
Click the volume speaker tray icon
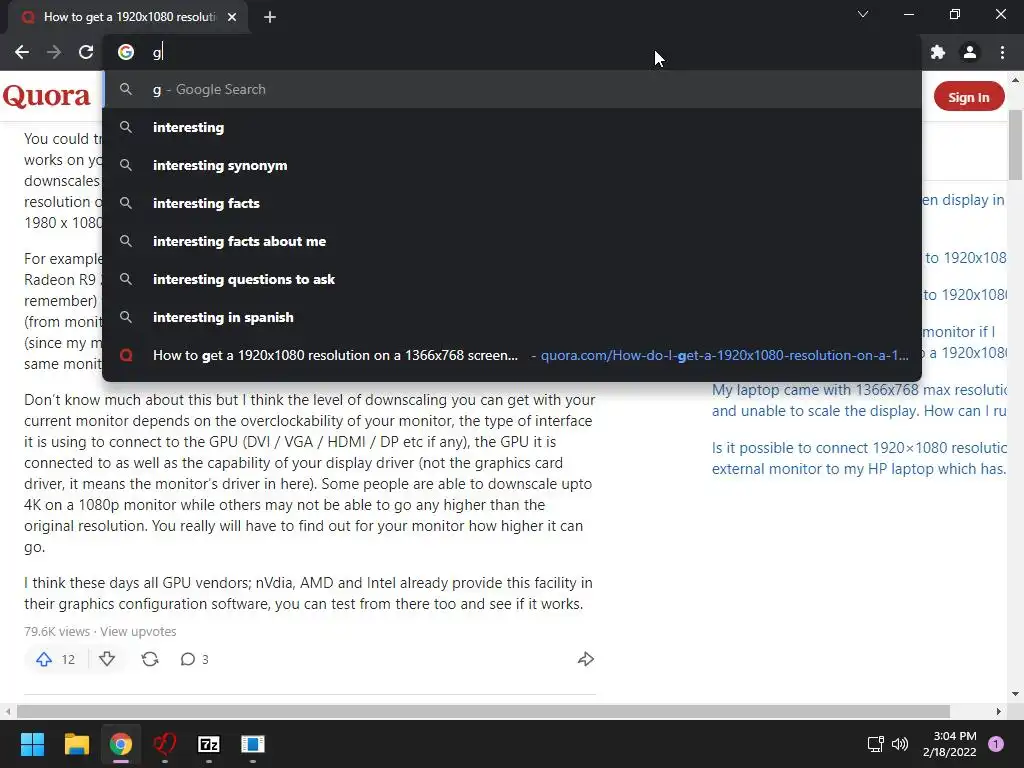(900, 744)
